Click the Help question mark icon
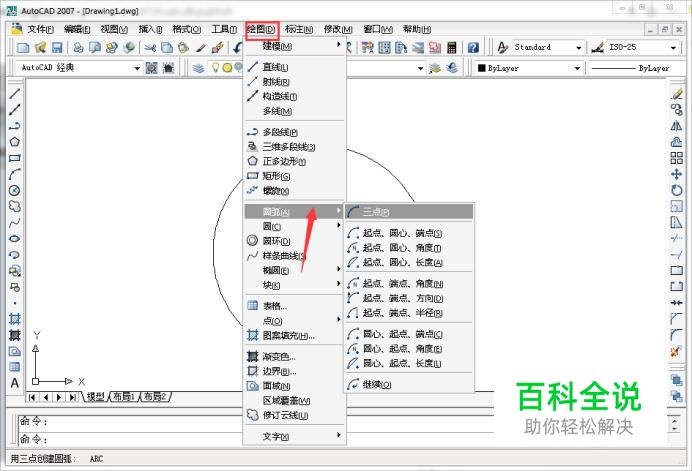The image size is (692, 471). pos(473,47)
